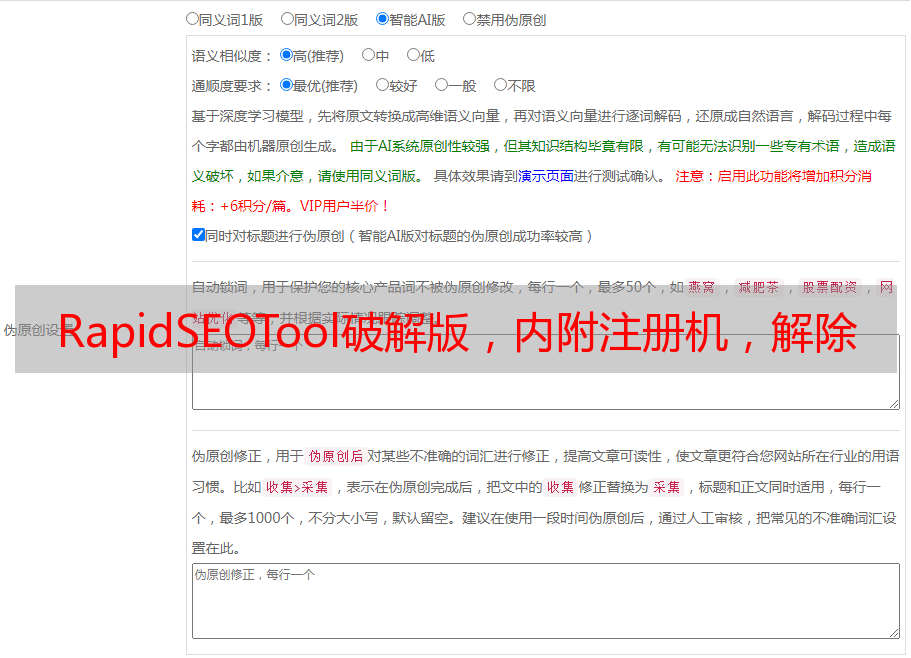
Task: Set 语义相似度 to 中
Action: point(368,55)
